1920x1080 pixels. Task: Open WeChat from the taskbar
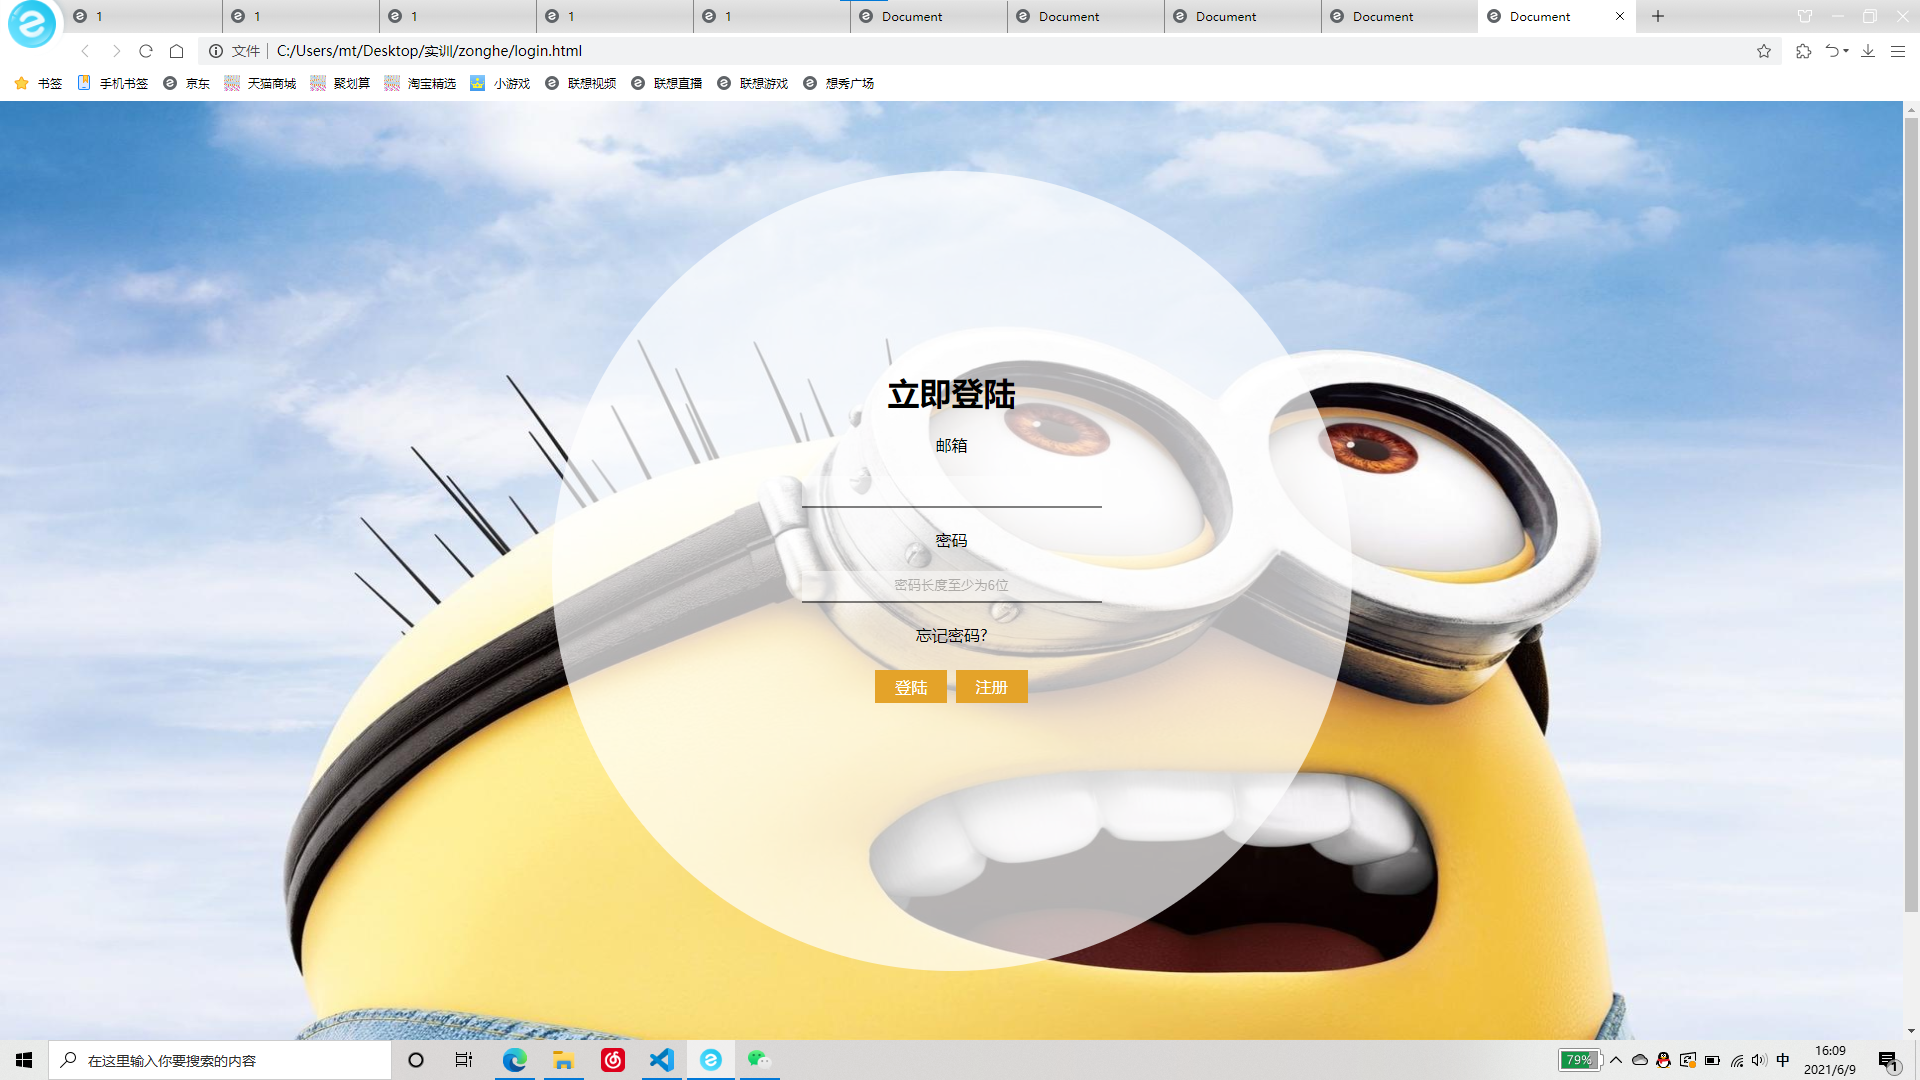pyautogui.click(x=759, y=1060)
